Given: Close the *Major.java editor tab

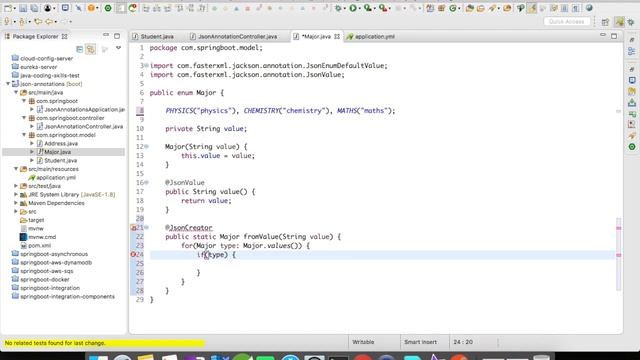Looking at the screenshot, I should tap(337, 36).
